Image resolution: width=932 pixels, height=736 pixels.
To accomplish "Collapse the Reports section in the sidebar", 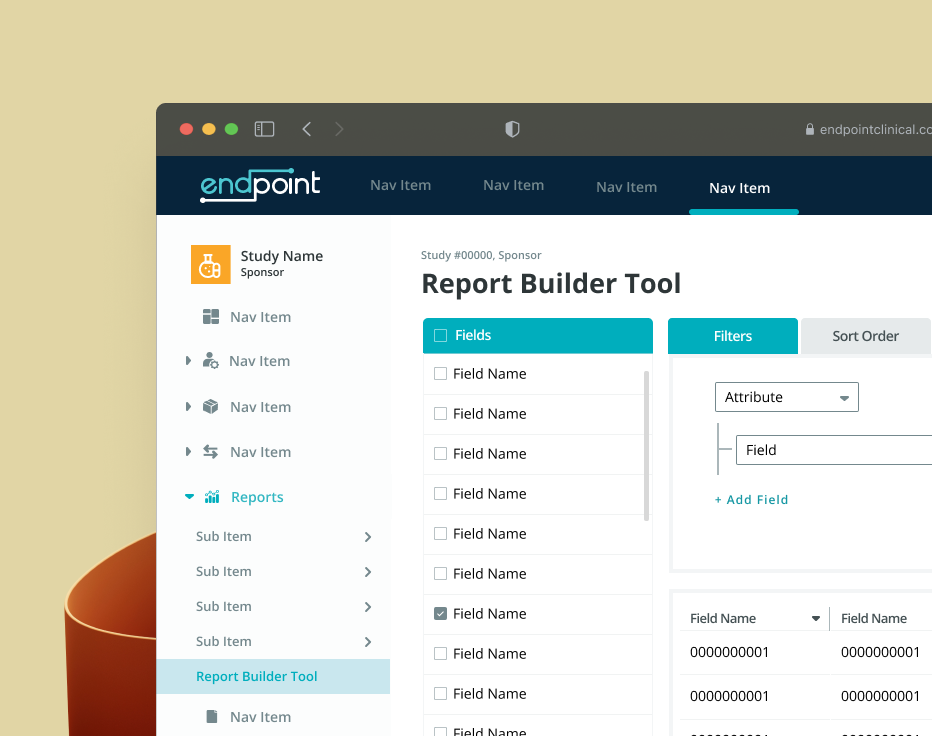I will click(x=189, y=496).
